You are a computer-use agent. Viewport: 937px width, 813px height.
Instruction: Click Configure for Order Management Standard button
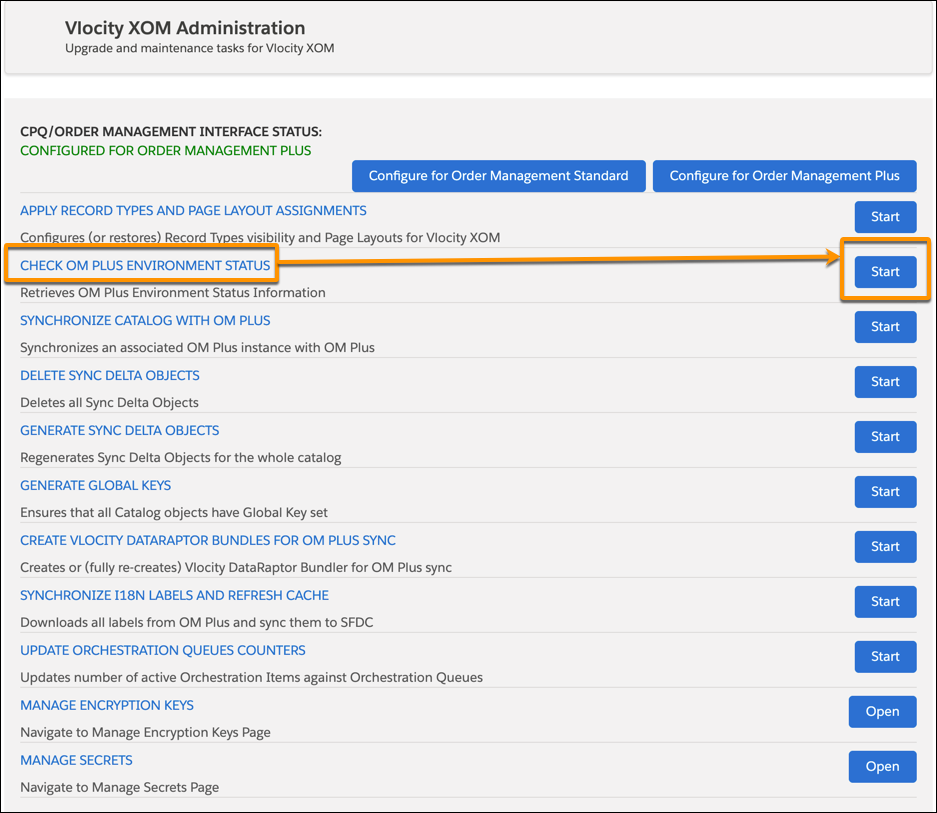click(498, 176)
